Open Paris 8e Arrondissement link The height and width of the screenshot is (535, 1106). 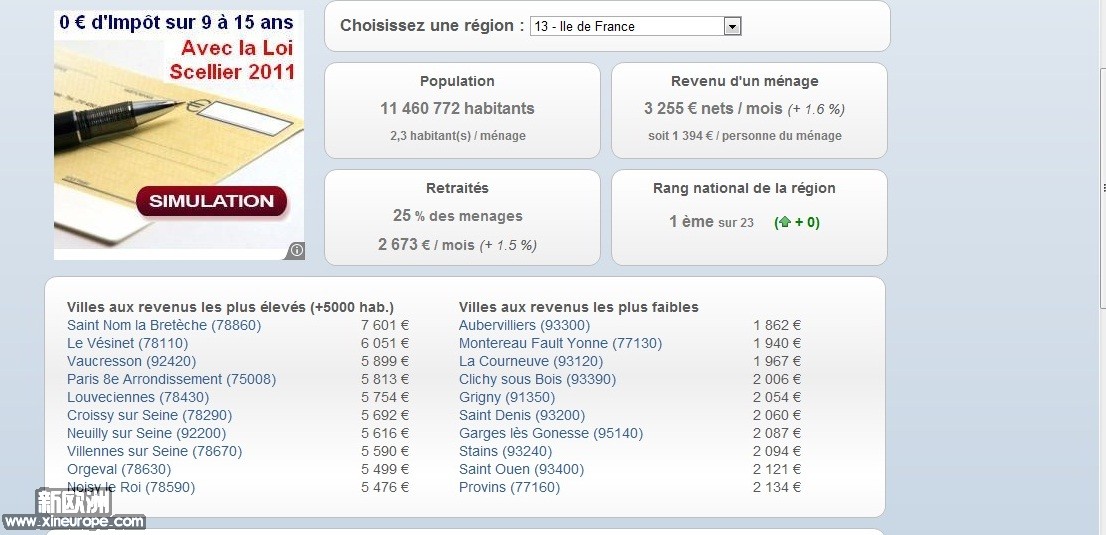[x=171, y=379]
